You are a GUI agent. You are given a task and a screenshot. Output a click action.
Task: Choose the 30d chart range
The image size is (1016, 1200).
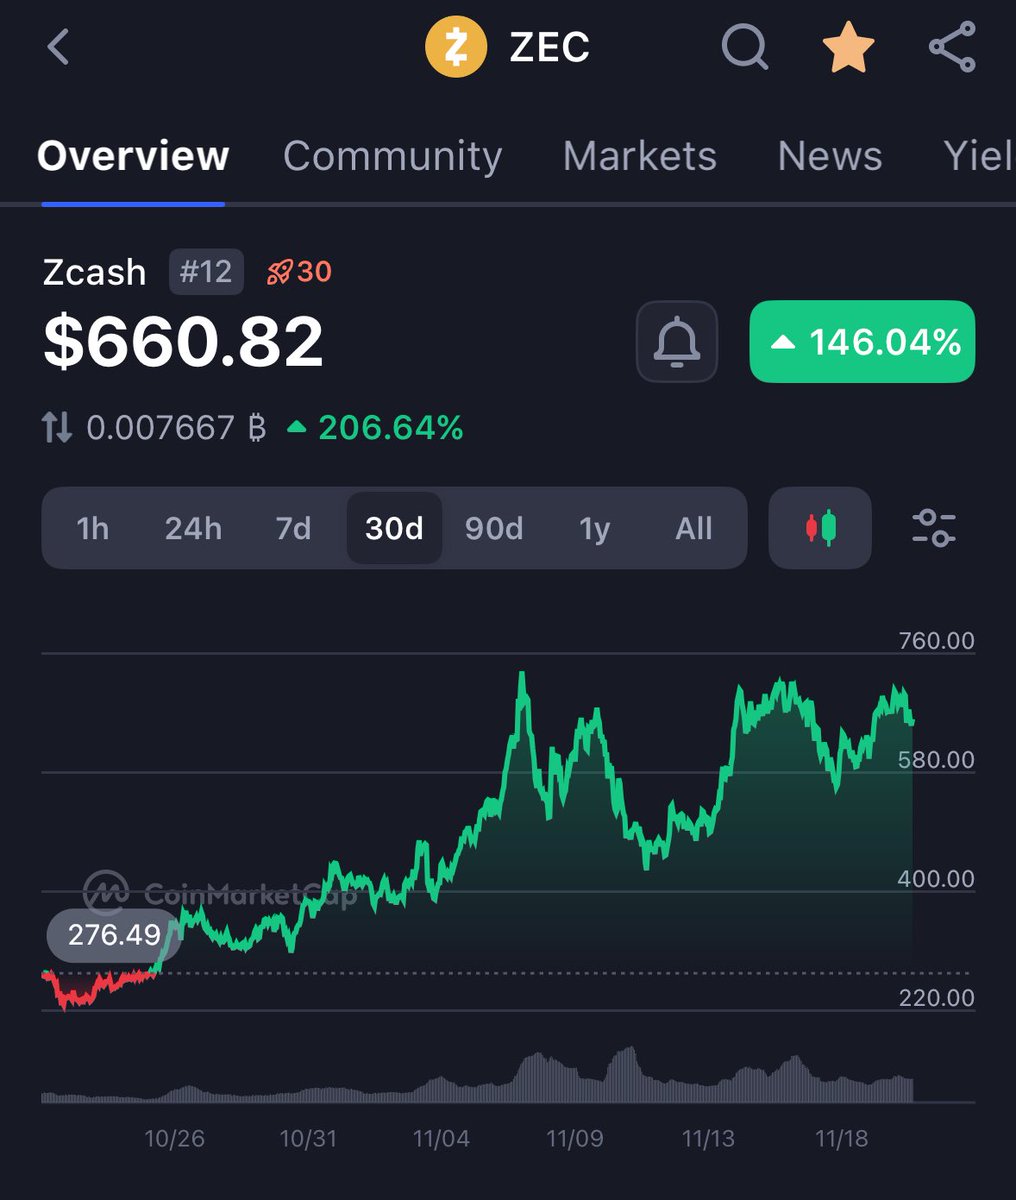[x=394, y=528]
